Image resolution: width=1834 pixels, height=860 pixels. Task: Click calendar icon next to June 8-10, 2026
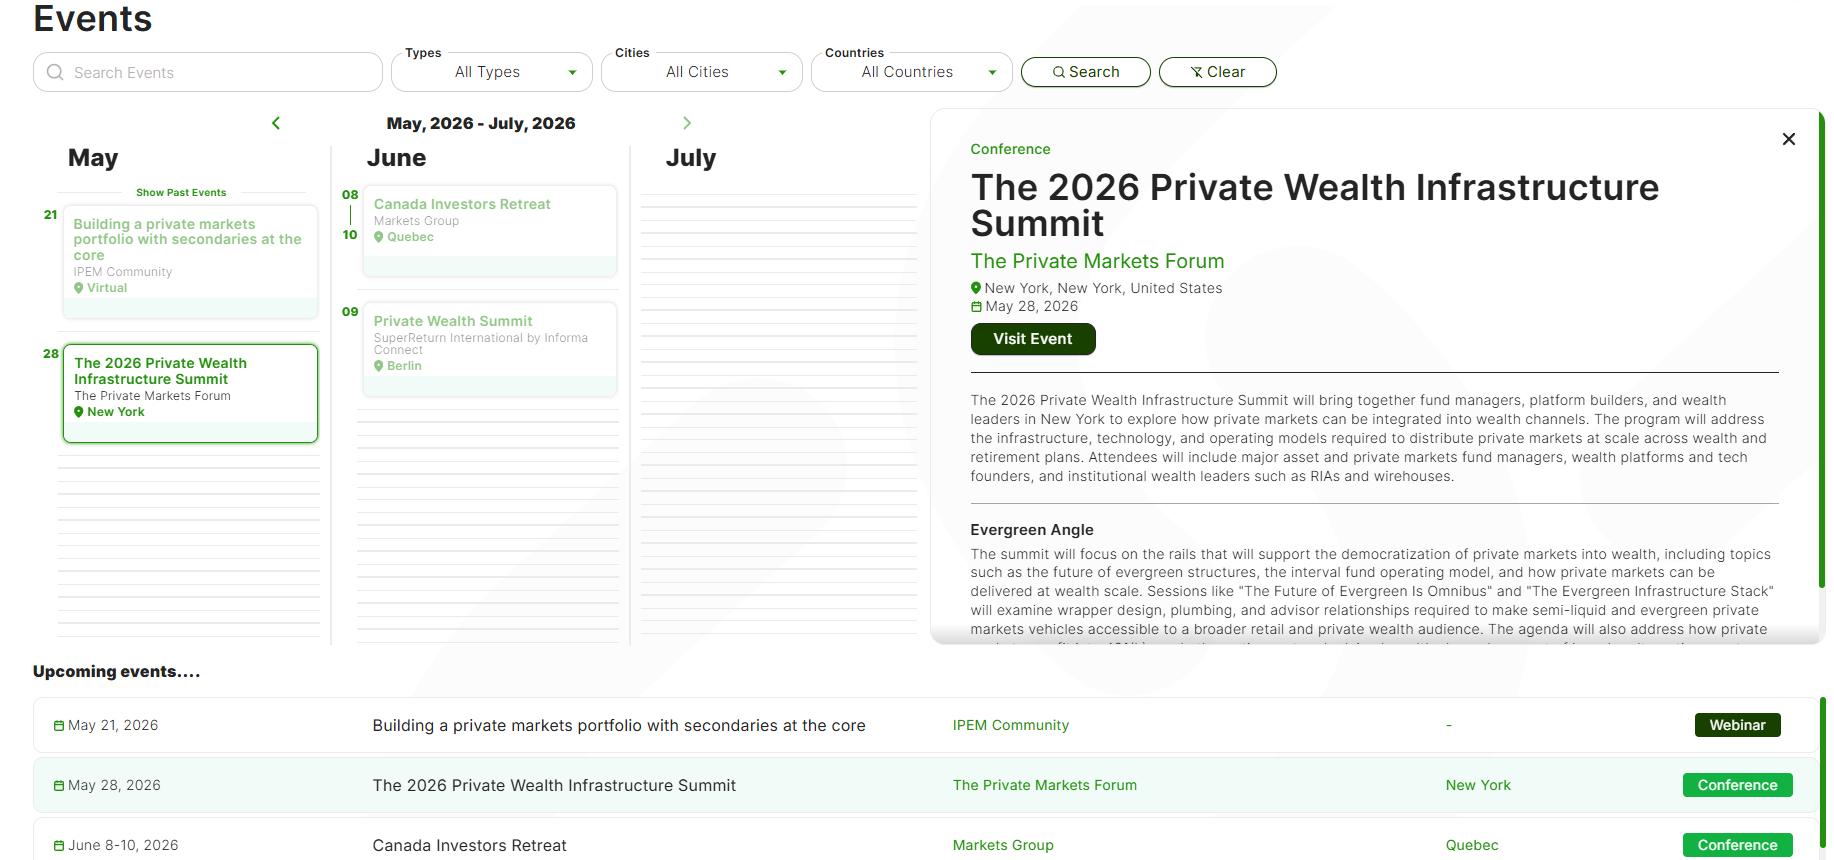(59, 846)
